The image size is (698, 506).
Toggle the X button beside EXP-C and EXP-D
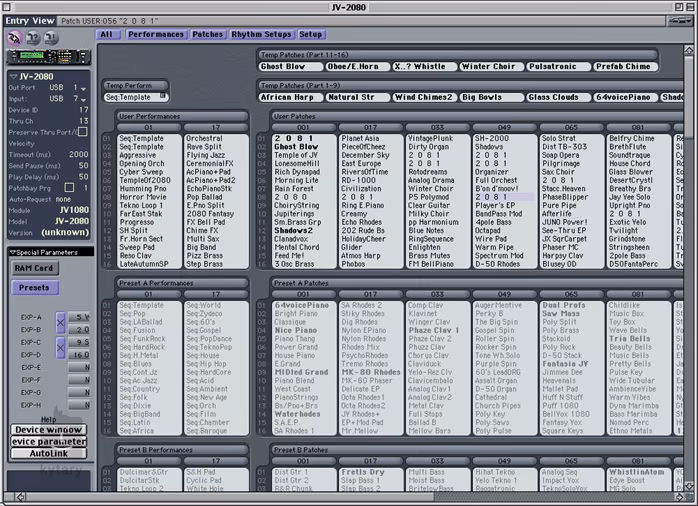pos(61,348)
